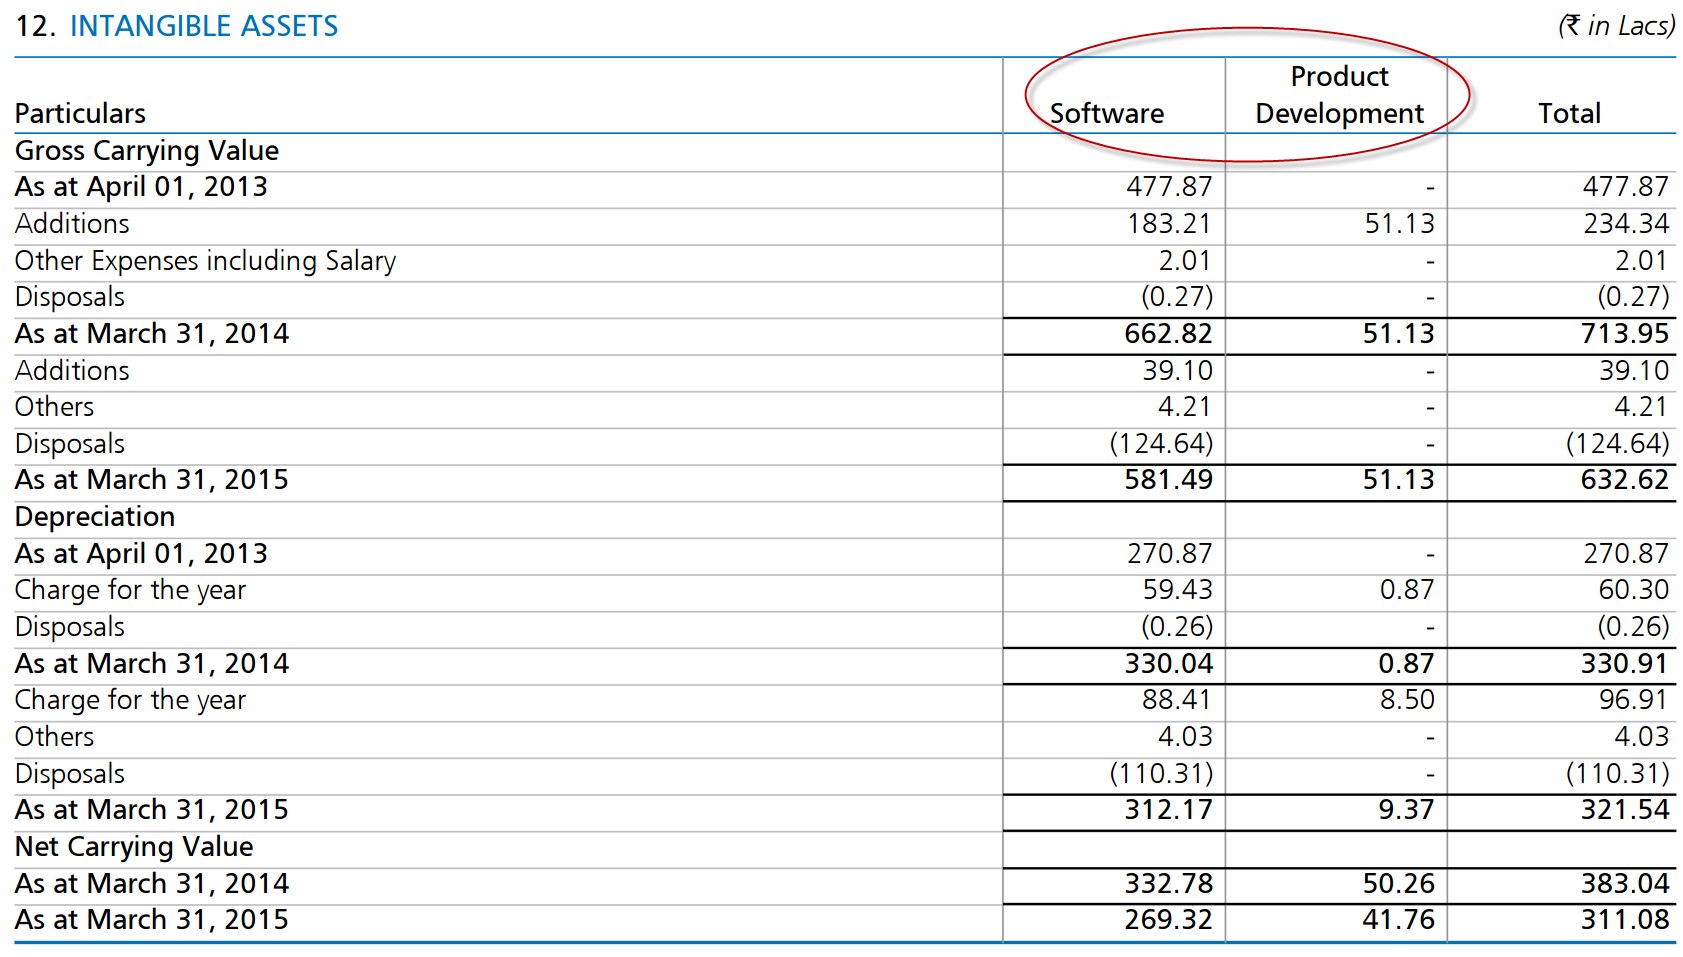Select net Software value 269.32

[1168, 920]
